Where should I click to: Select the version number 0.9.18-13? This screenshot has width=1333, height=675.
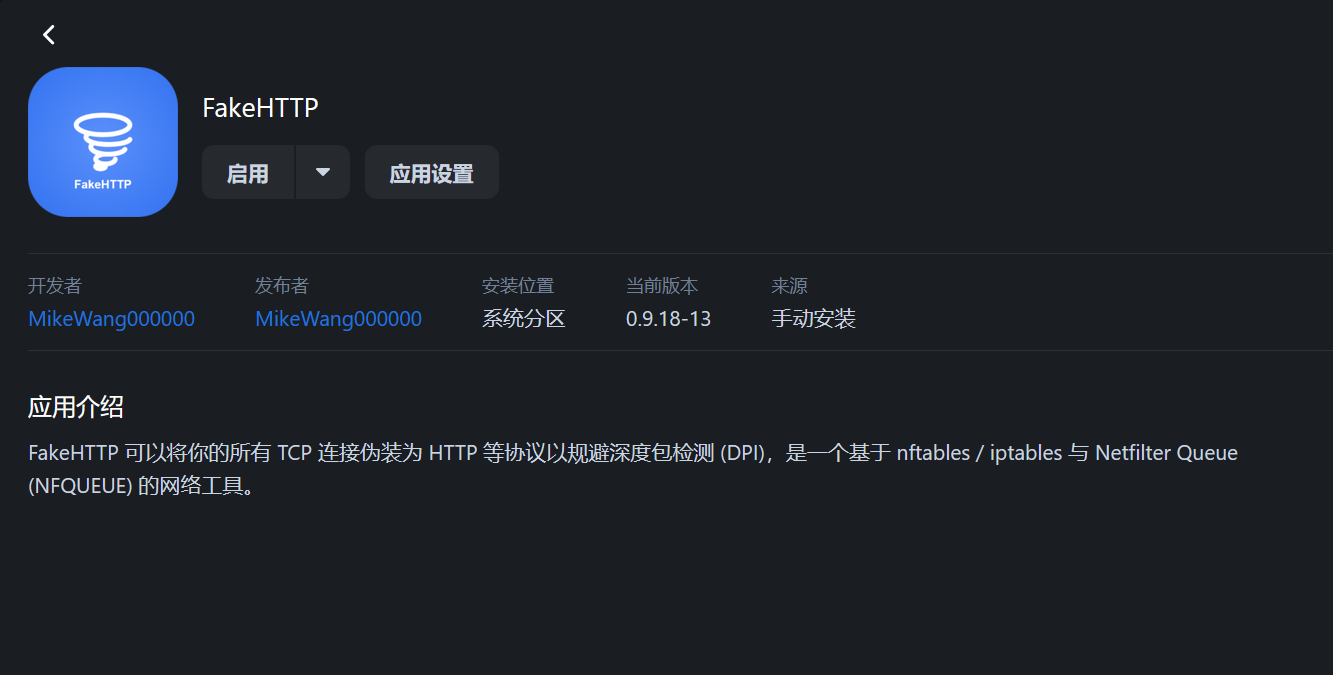(667, 318)
